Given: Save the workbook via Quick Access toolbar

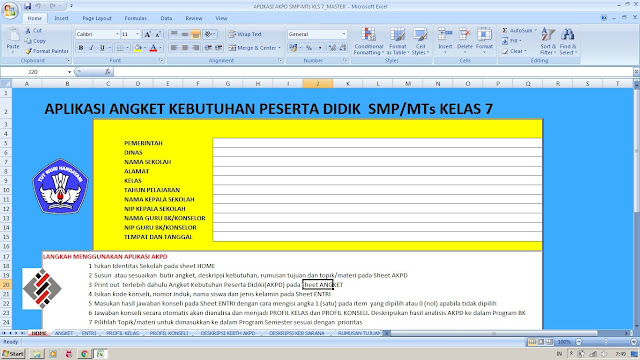Looking at the screenshot, I should tap(27, 6).
